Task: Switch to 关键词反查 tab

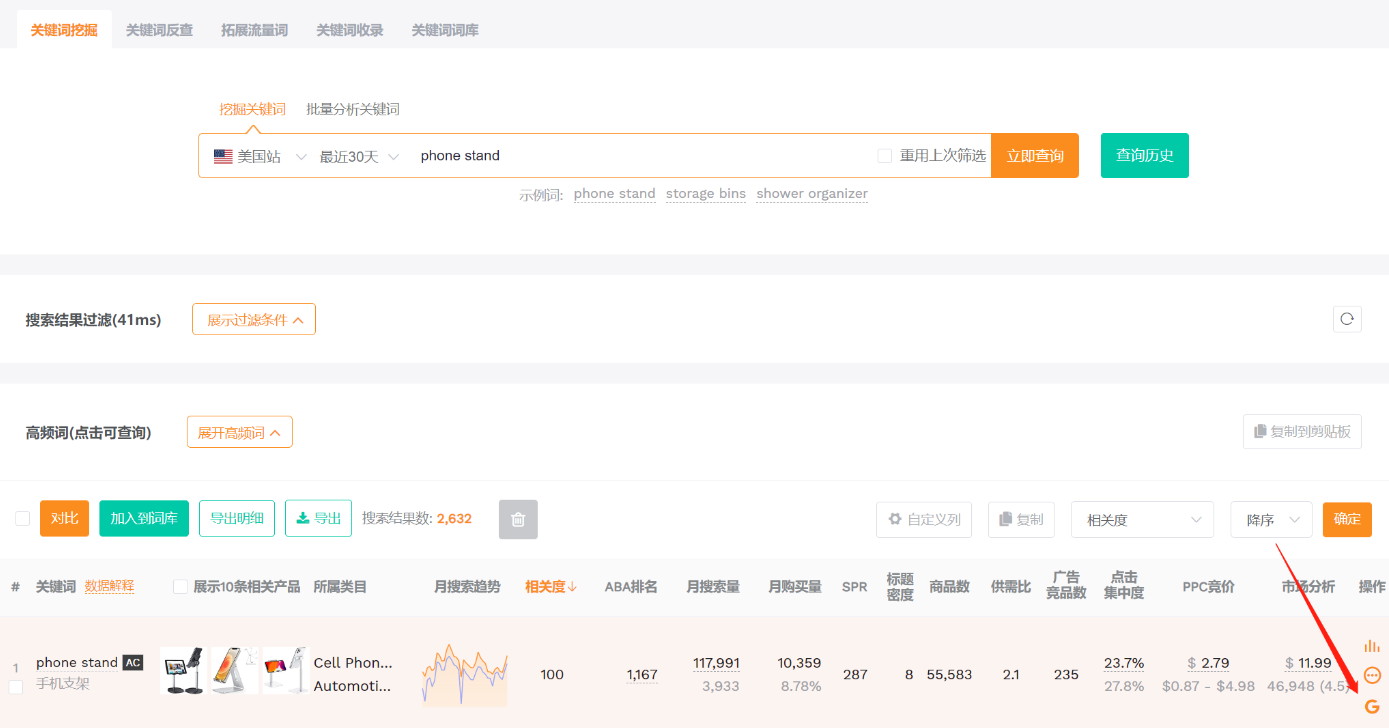Action: [159, 30]
